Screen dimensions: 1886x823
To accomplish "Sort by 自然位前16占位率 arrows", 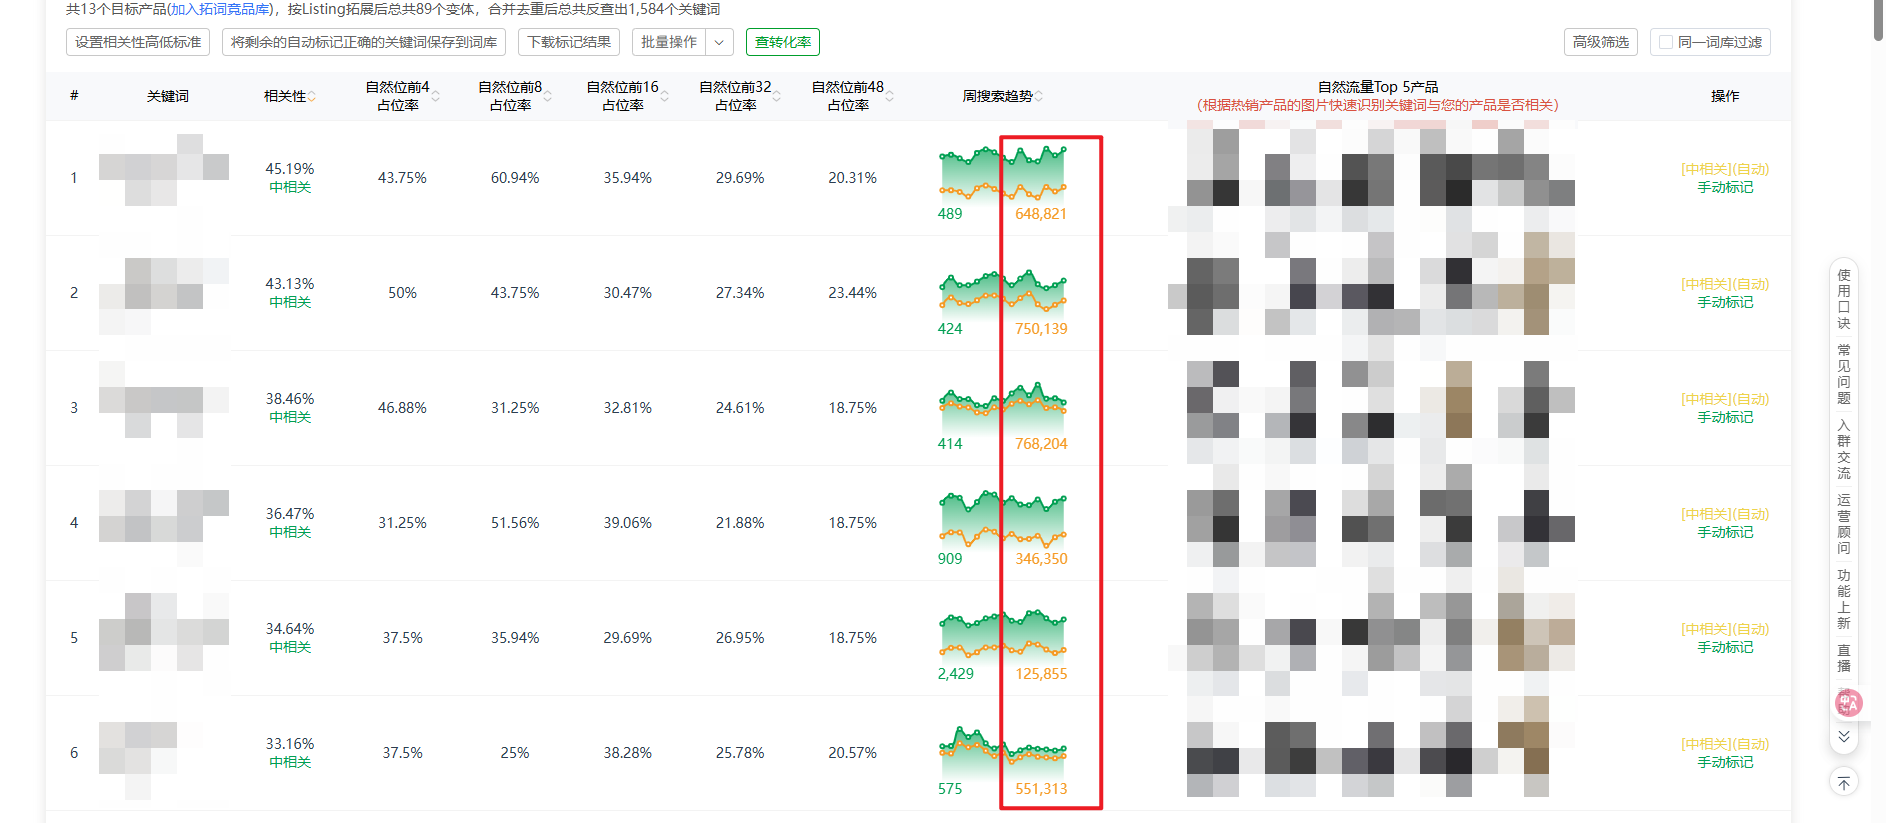I will coord(665,96).
